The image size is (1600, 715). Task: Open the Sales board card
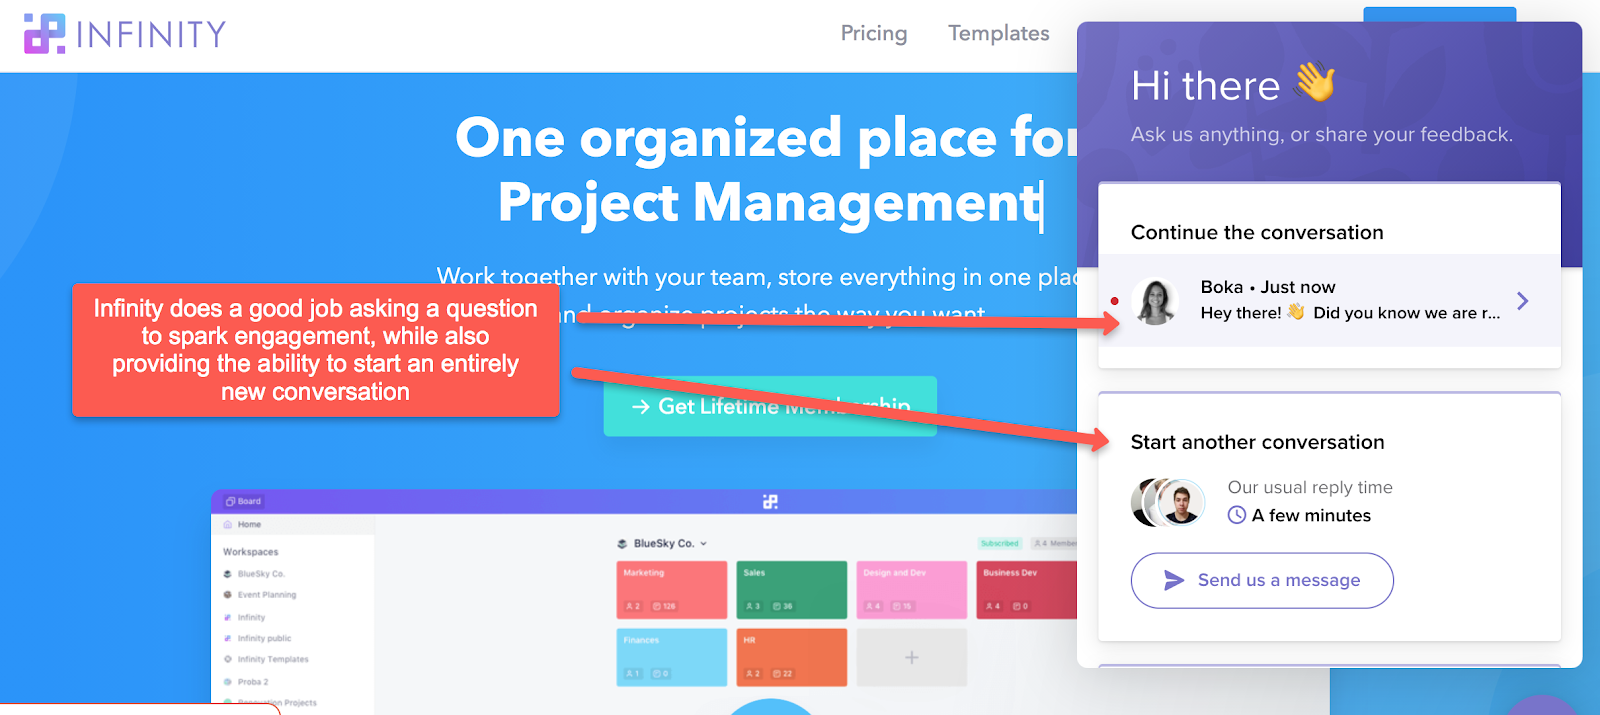coord(792,590)
